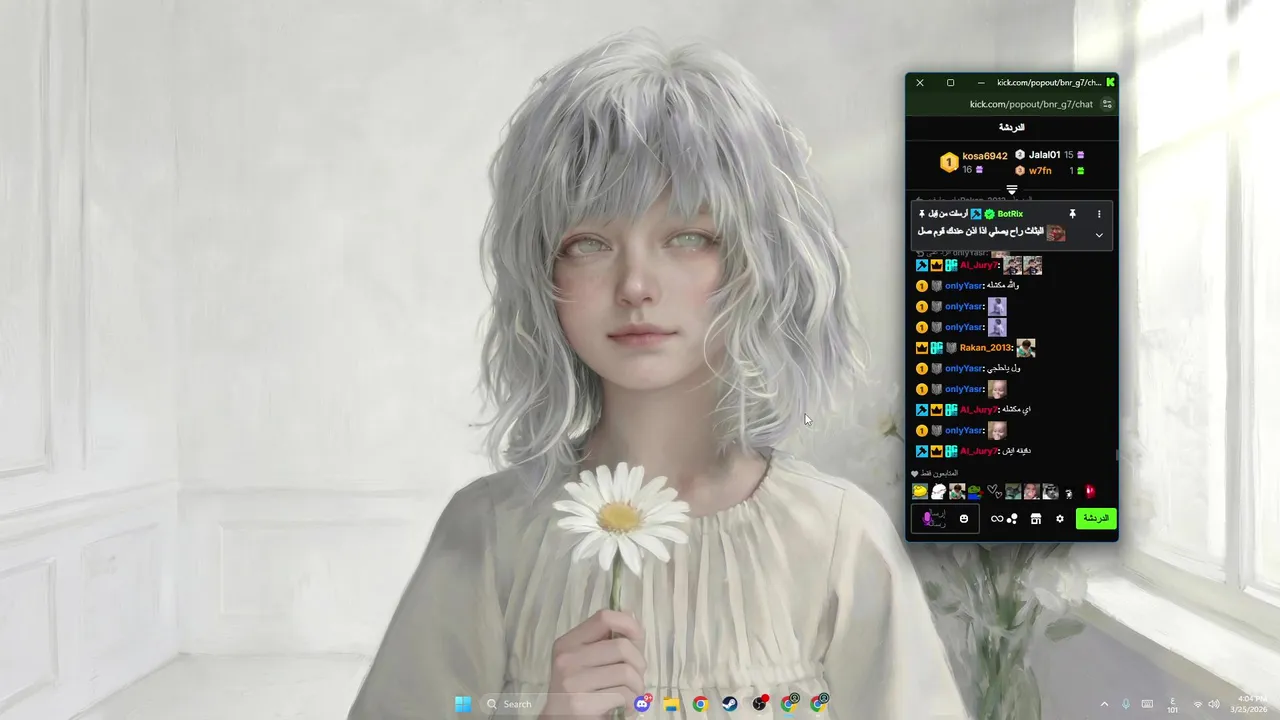Viewport: 1280px width, 720px height.
Task: Open Steam from the taskbar
Action: (730, 704)
